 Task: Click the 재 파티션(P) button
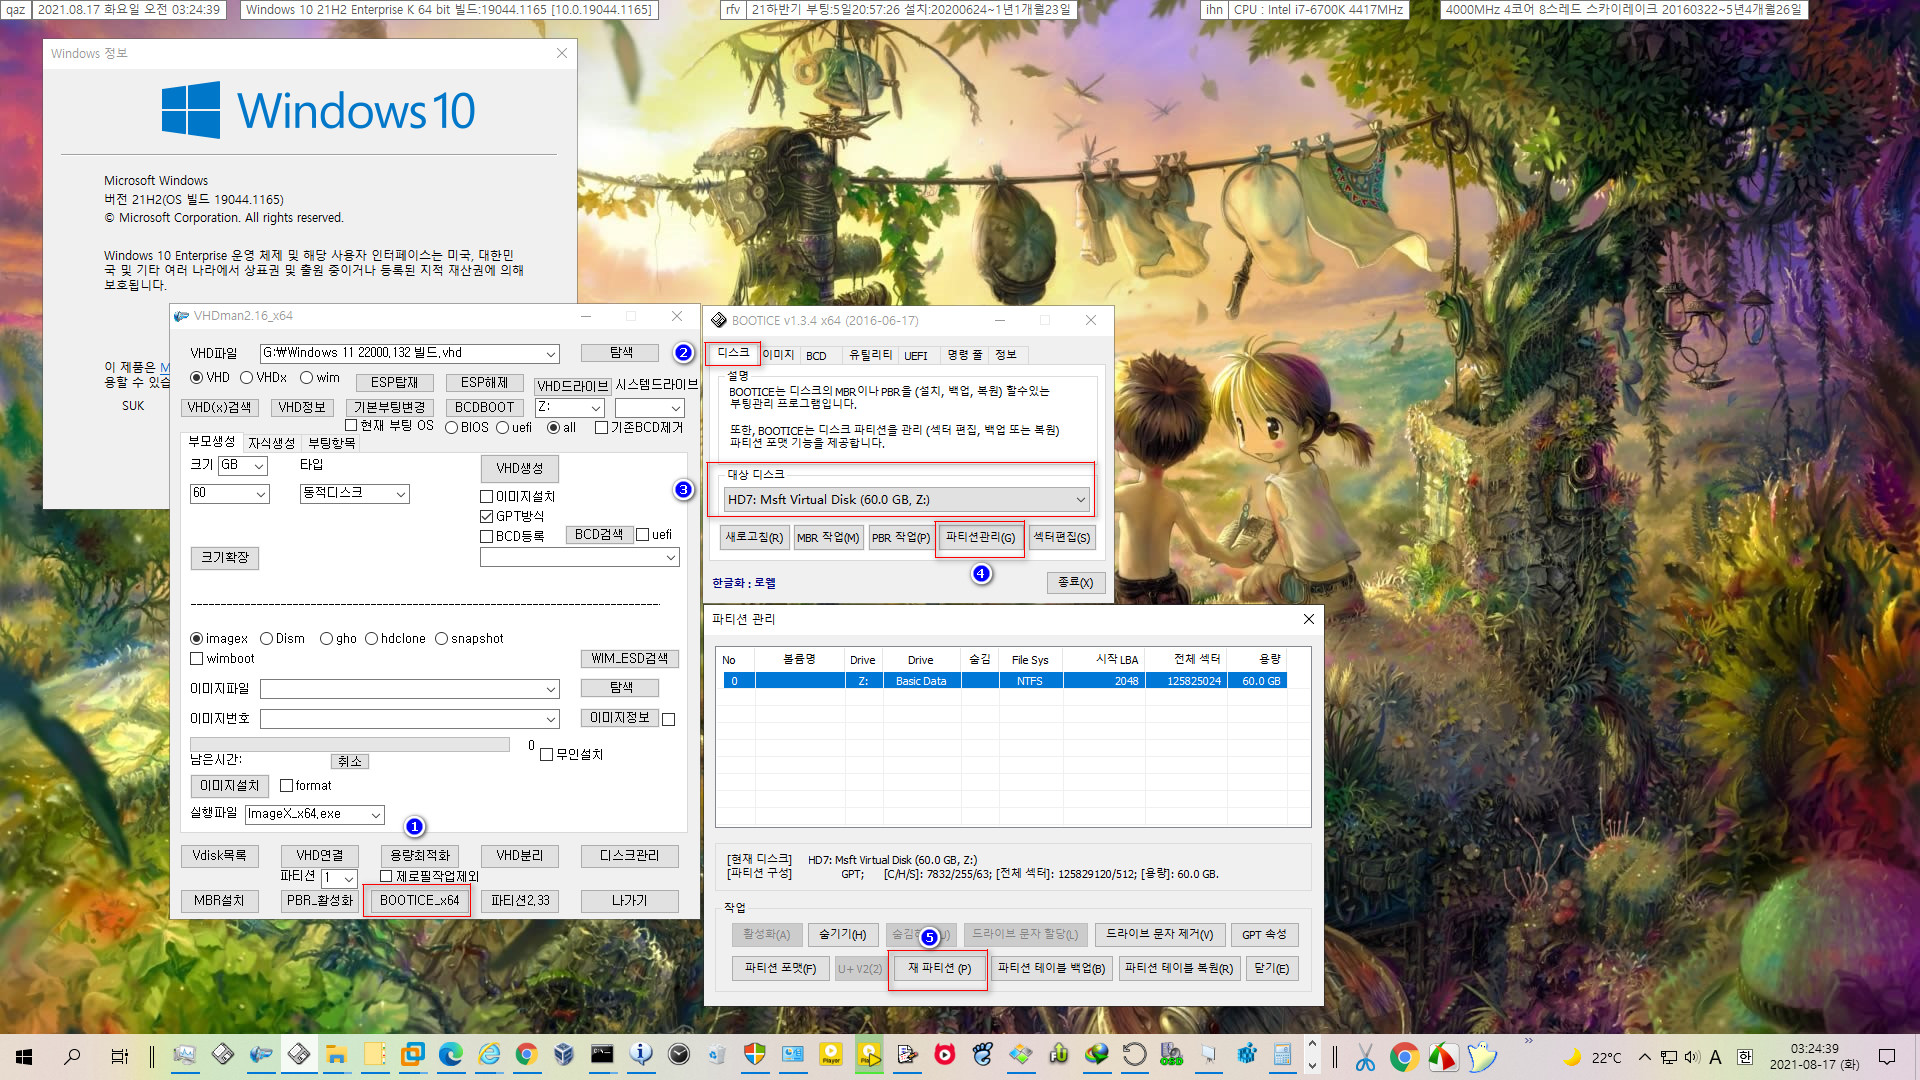pyautogui.click(x=939, y=969)
